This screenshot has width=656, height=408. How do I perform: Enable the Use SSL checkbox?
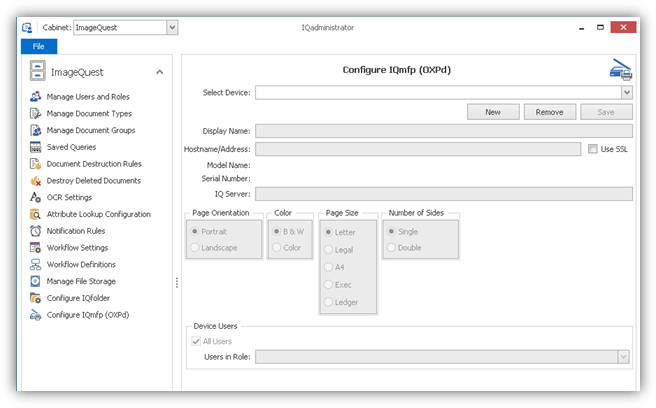(592, 149)
